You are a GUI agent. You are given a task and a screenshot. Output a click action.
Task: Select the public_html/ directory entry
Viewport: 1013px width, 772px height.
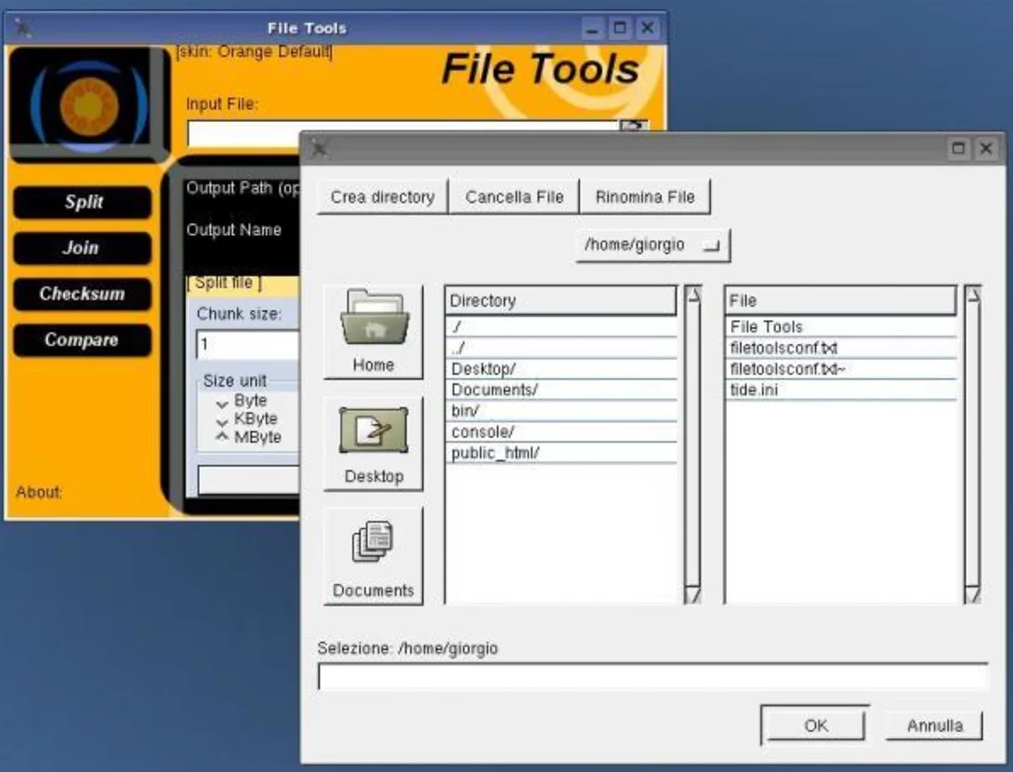561,453
